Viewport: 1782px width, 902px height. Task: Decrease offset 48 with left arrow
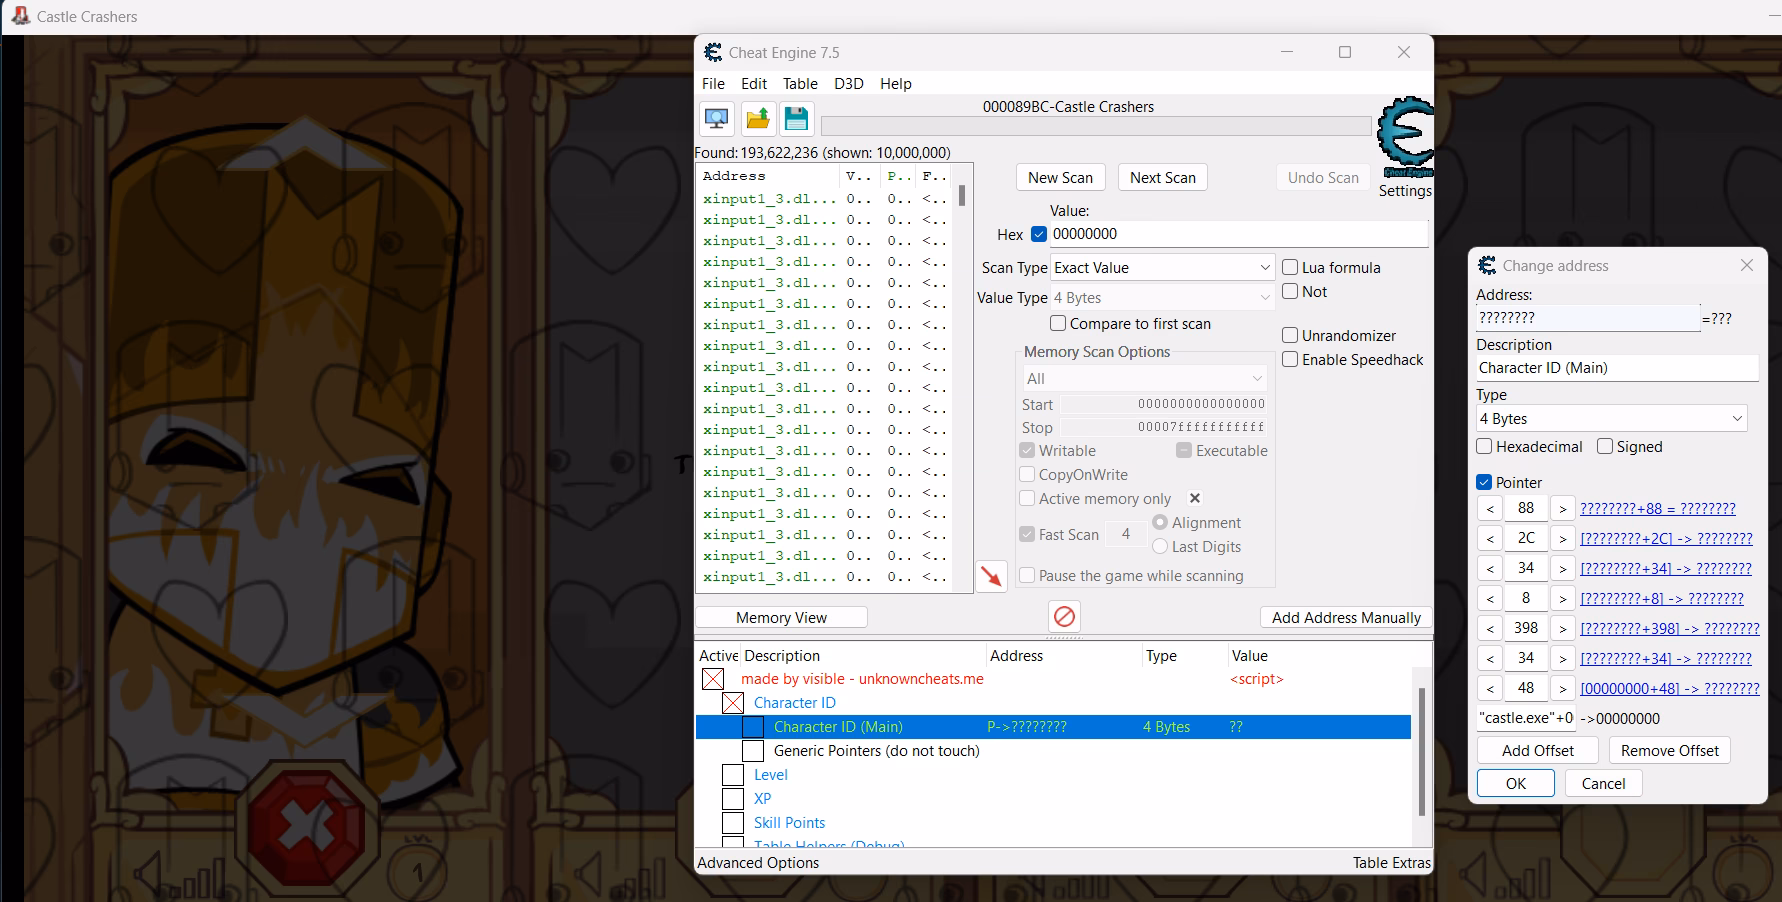point(1490,688)
